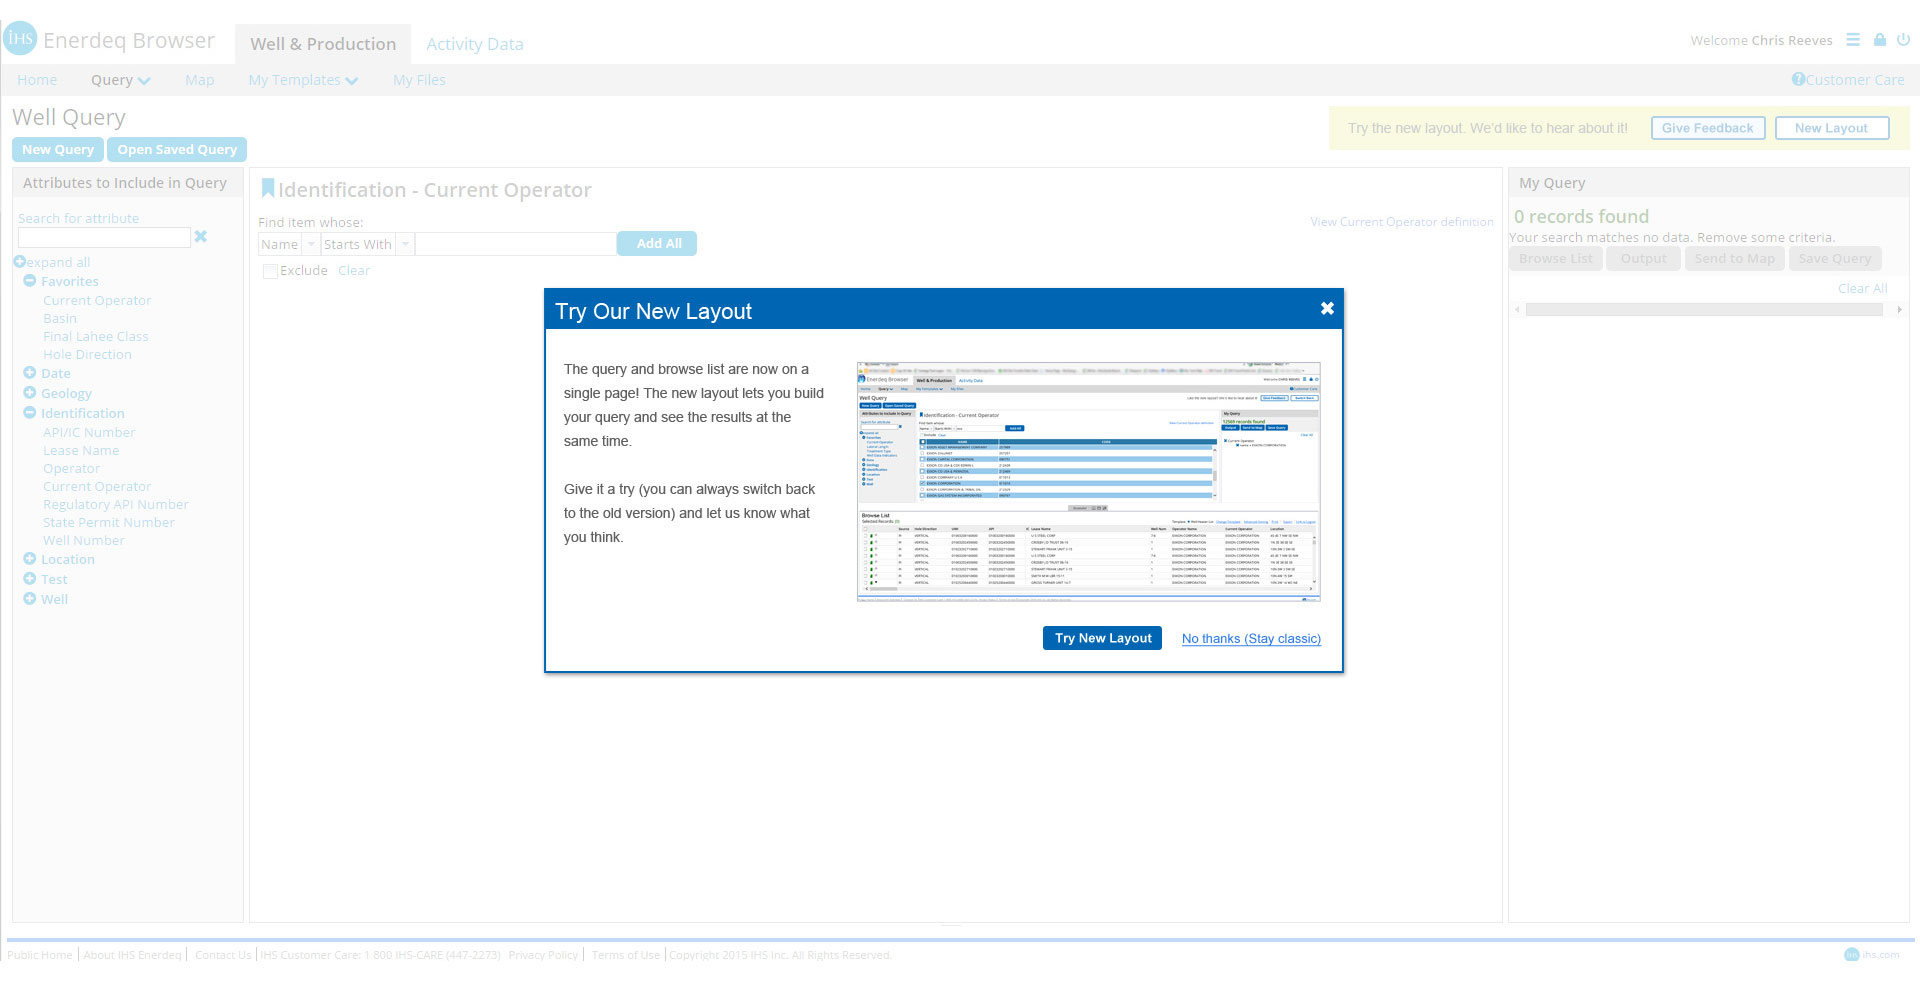1920x981 pixels.
Task: Open the About IHS Enerdeq footer link
Action: (132, 955)
